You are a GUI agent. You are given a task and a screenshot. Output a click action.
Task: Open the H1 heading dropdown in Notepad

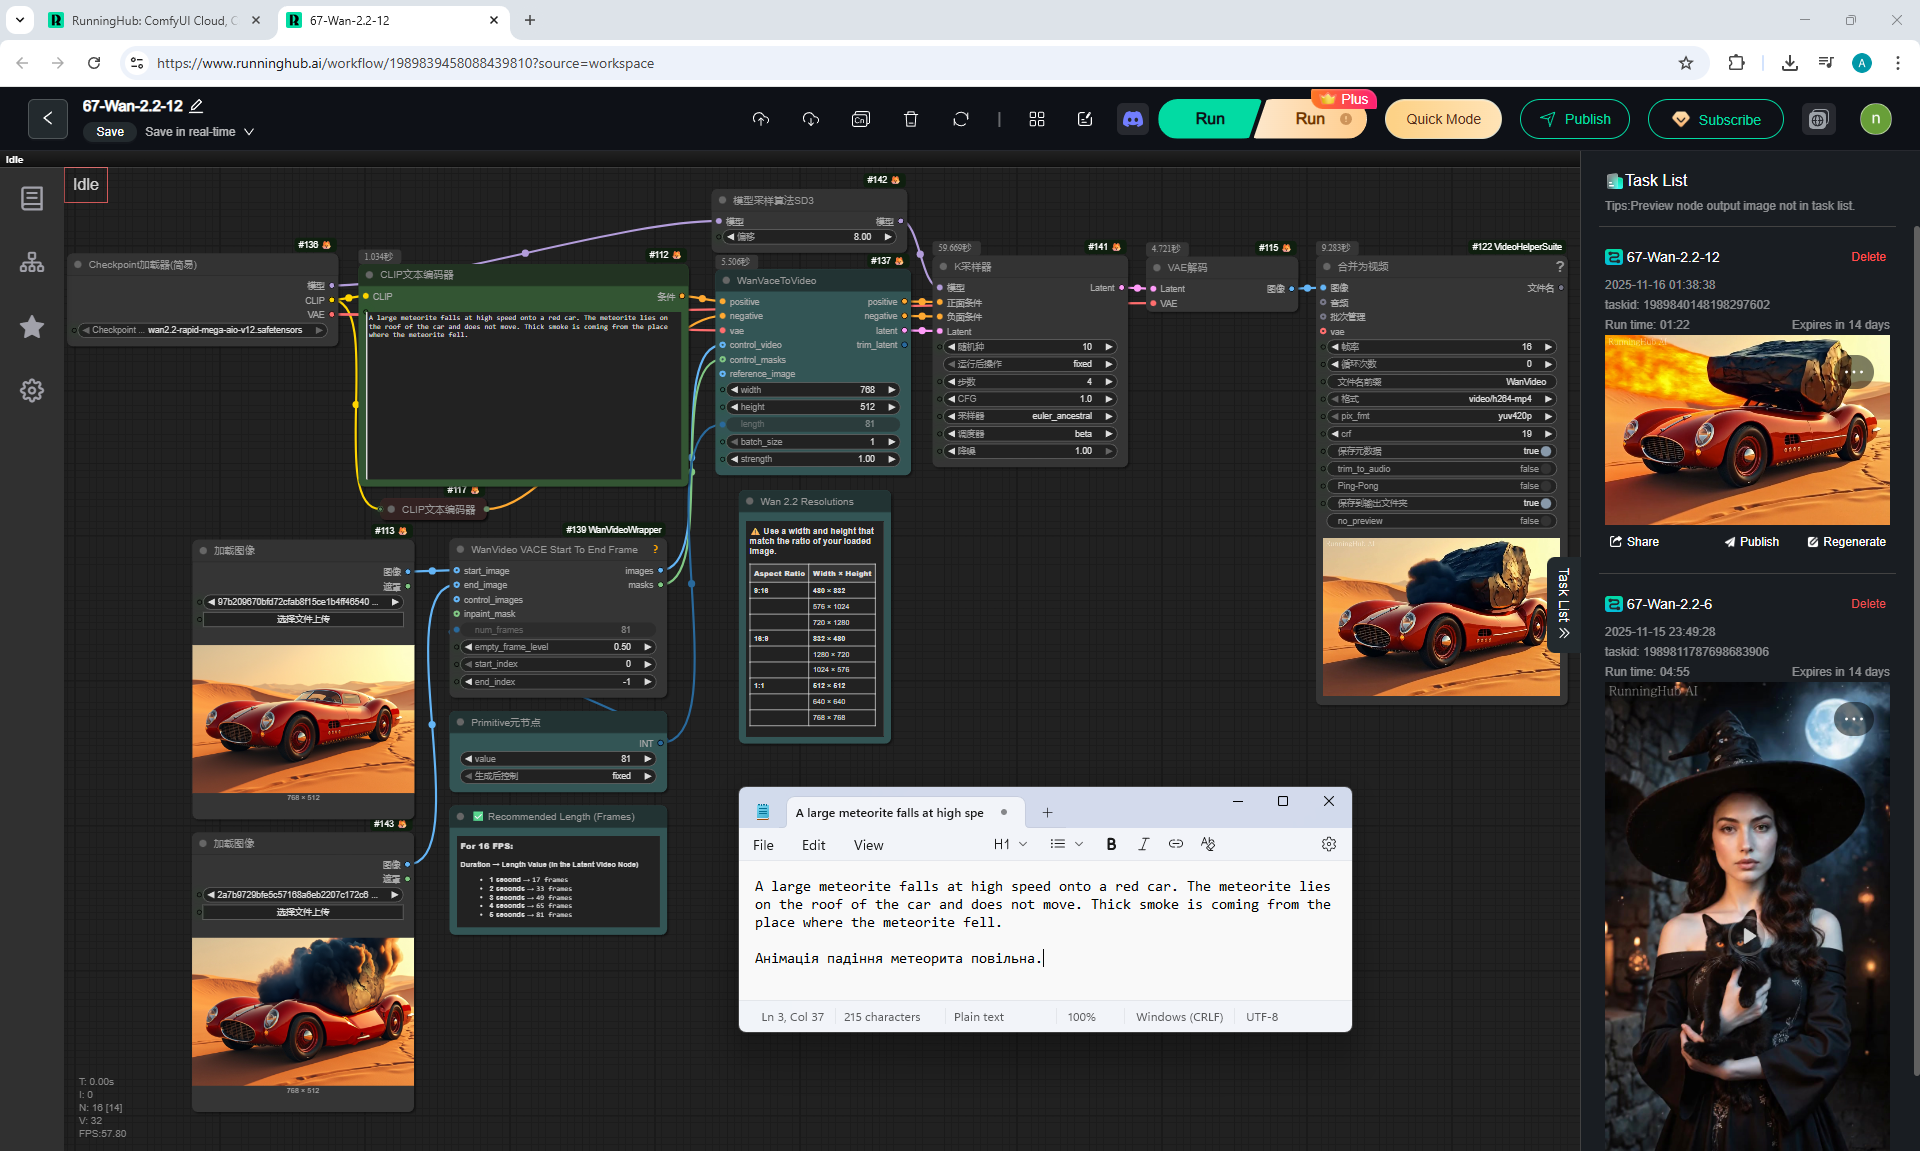point(1010,844)
